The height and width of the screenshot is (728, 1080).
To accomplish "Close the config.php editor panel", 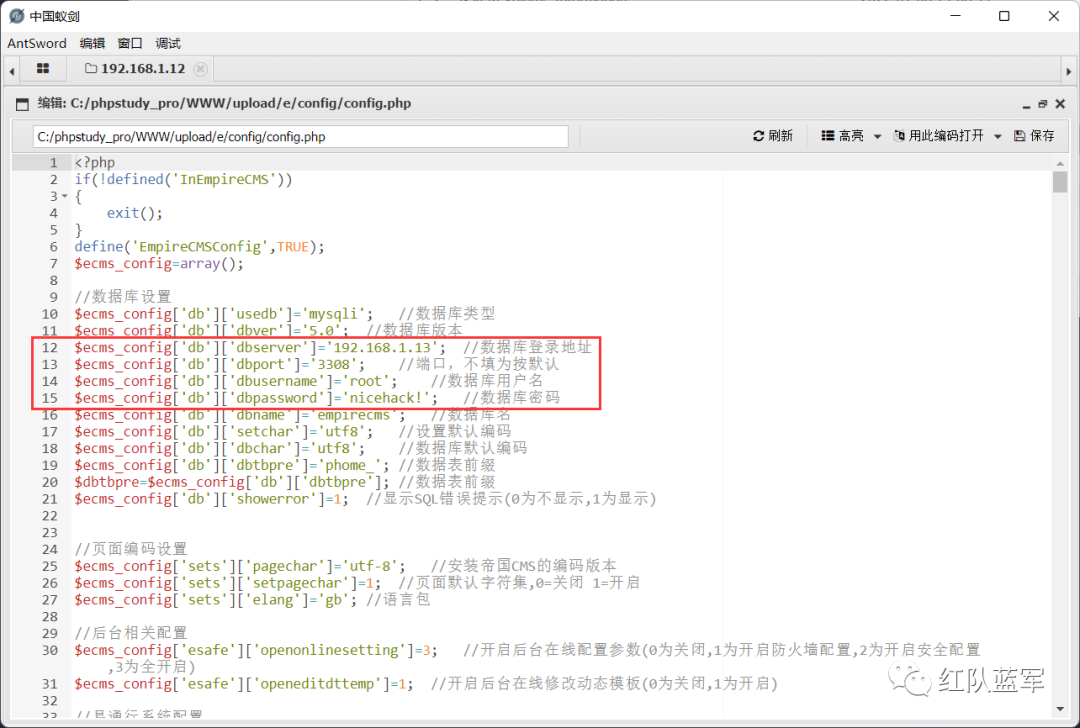I will pyautogui.click(x=1060, y=104).
